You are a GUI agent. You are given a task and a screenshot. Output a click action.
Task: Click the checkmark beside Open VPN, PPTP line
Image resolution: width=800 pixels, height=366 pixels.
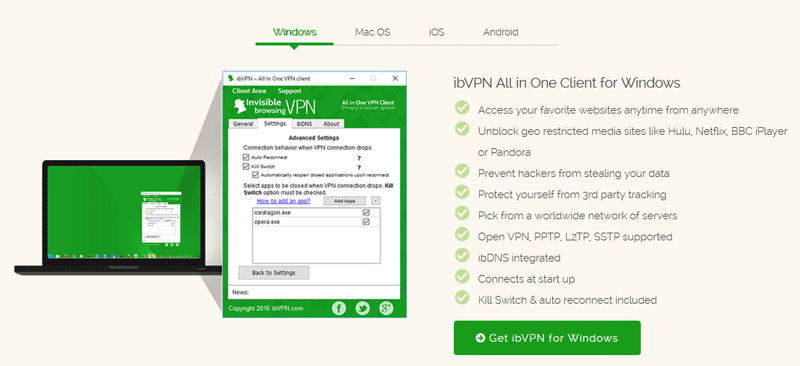tap(462, 234)
